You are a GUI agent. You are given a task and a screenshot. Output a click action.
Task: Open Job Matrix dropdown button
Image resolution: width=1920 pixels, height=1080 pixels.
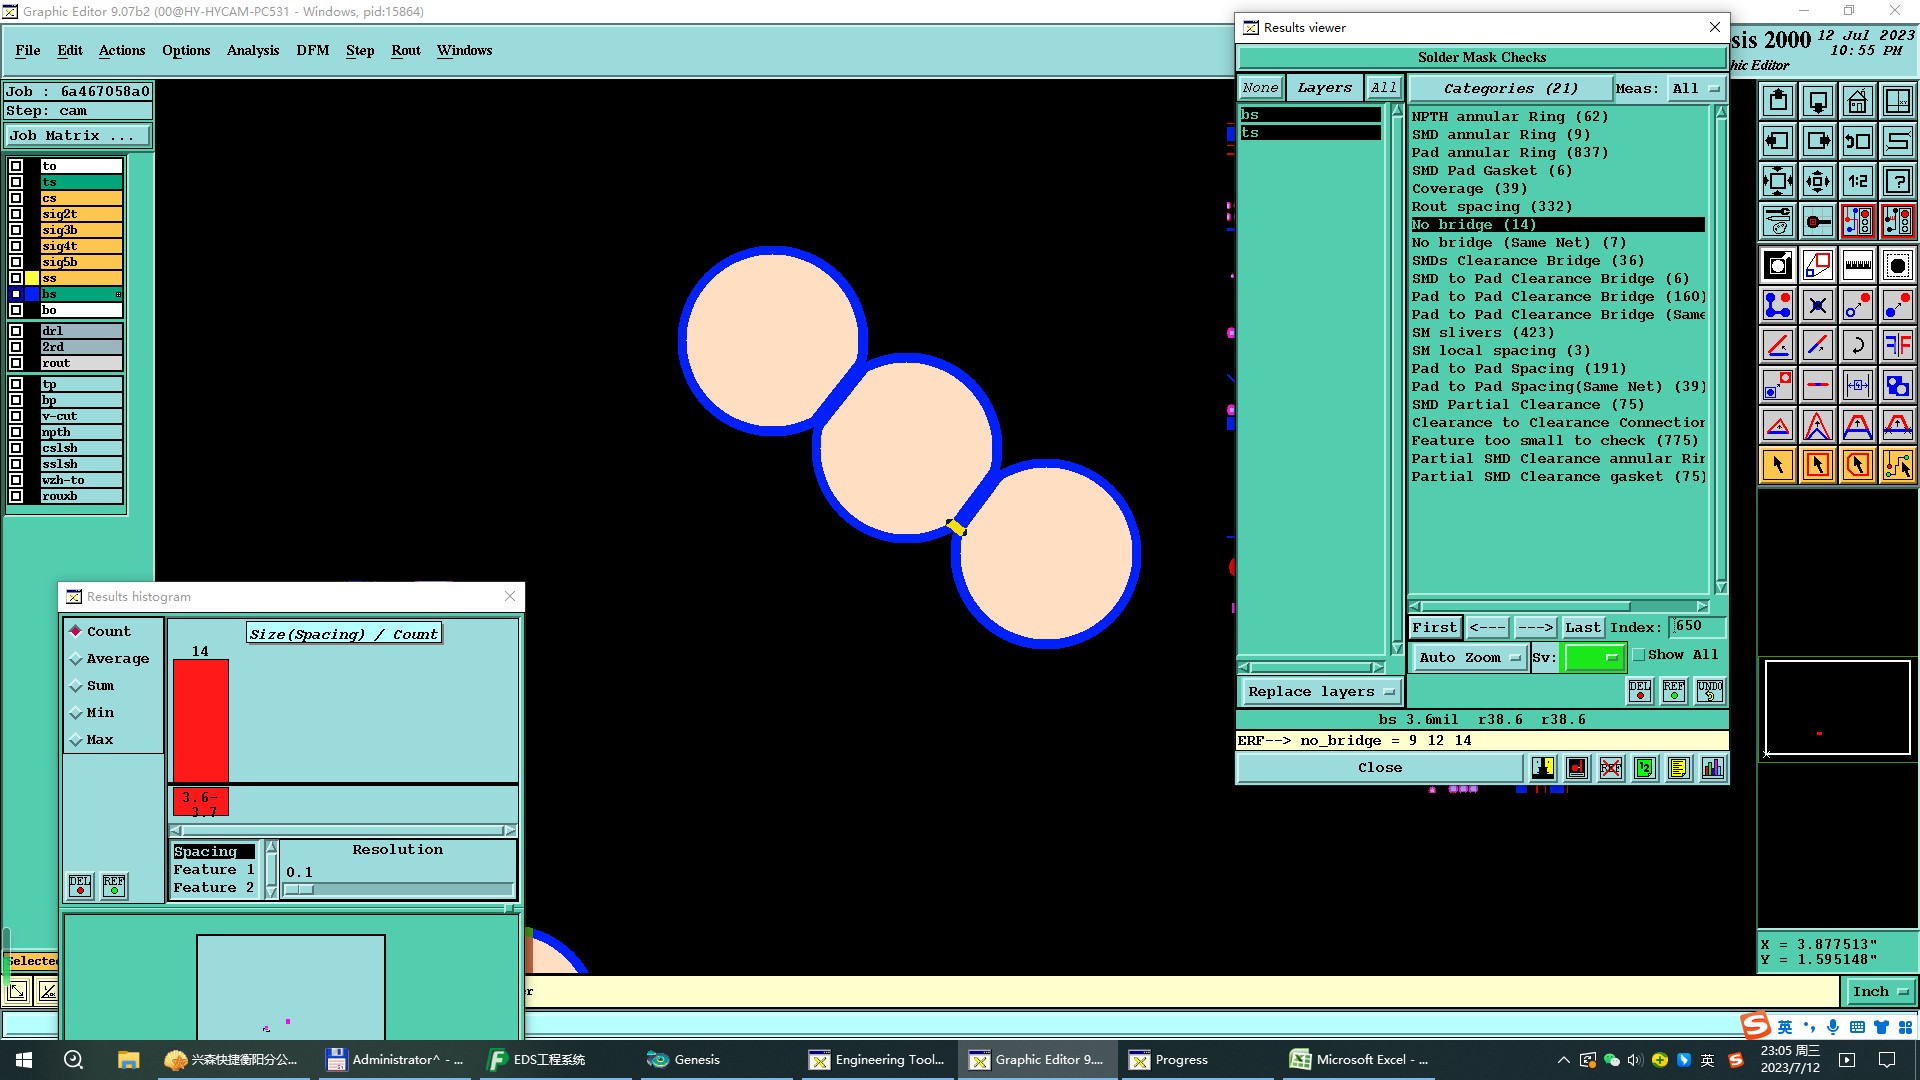pyautogui.click(x=78, y=136)
